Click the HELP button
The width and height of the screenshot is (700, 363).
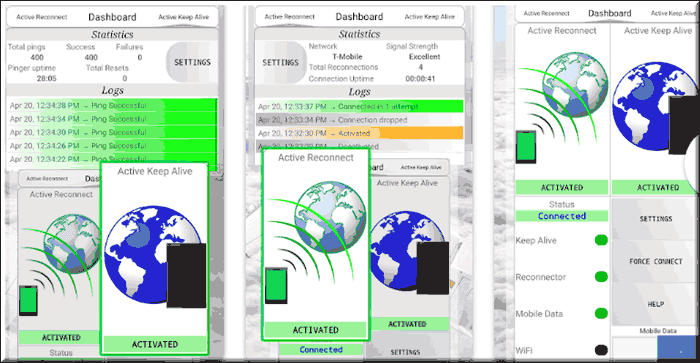click(656, 304)
